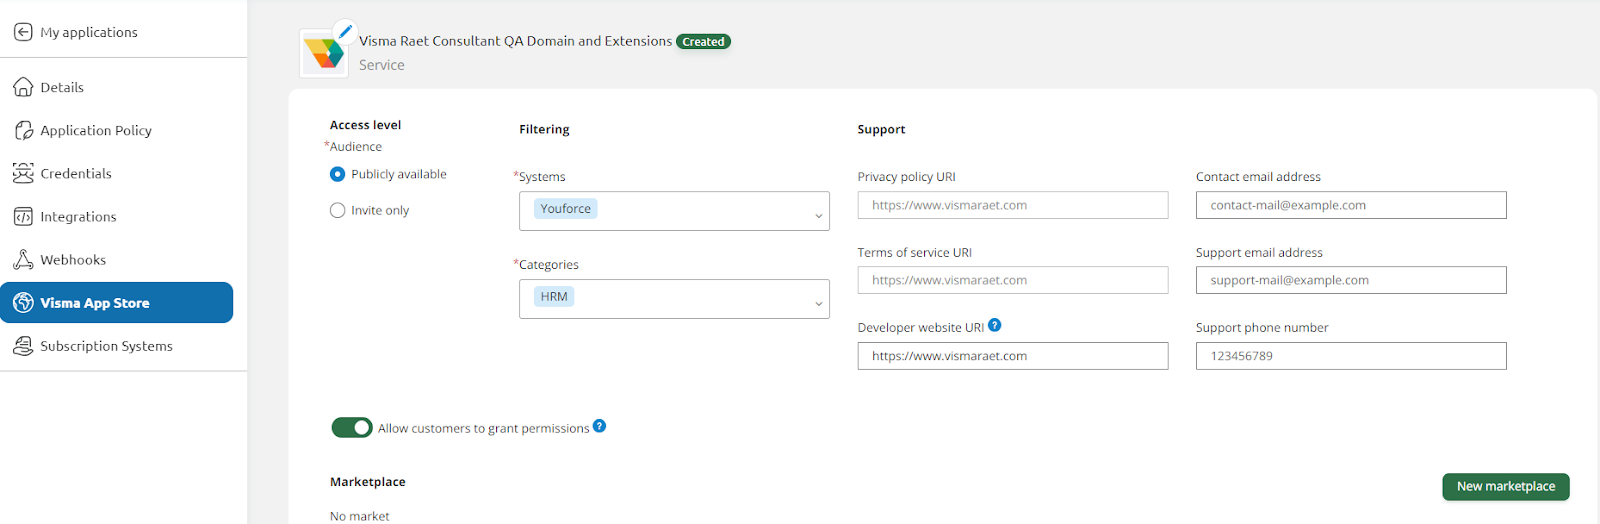Click the back arrow icon beside My applications
Screen dimensions: 1600x524
tap(23, 32)
